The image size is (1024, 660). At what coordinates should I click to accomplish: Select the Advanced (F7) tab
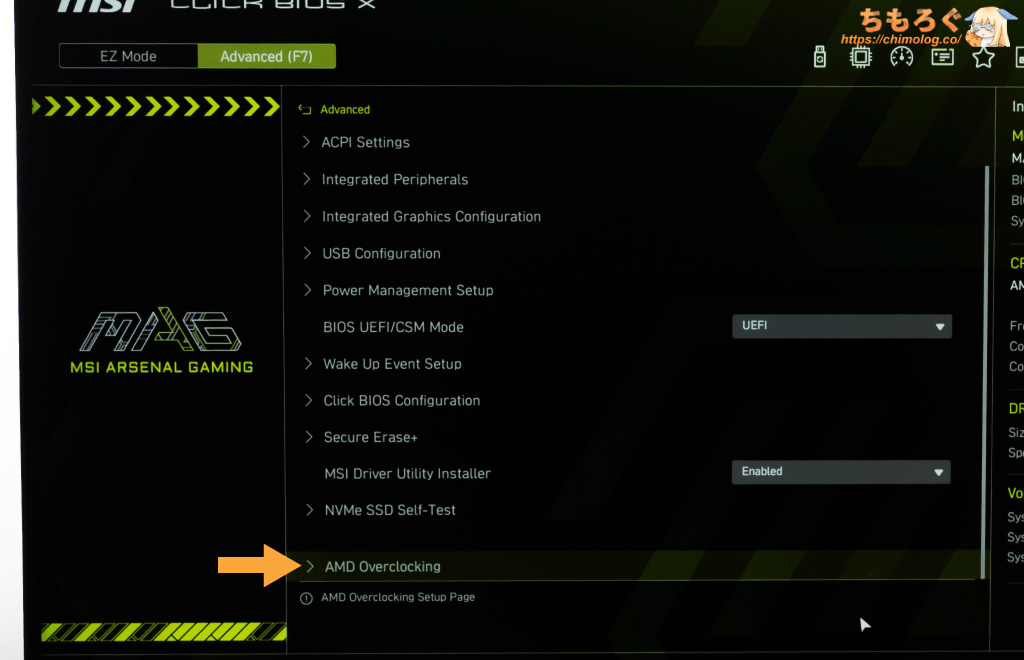click(266, 56)
